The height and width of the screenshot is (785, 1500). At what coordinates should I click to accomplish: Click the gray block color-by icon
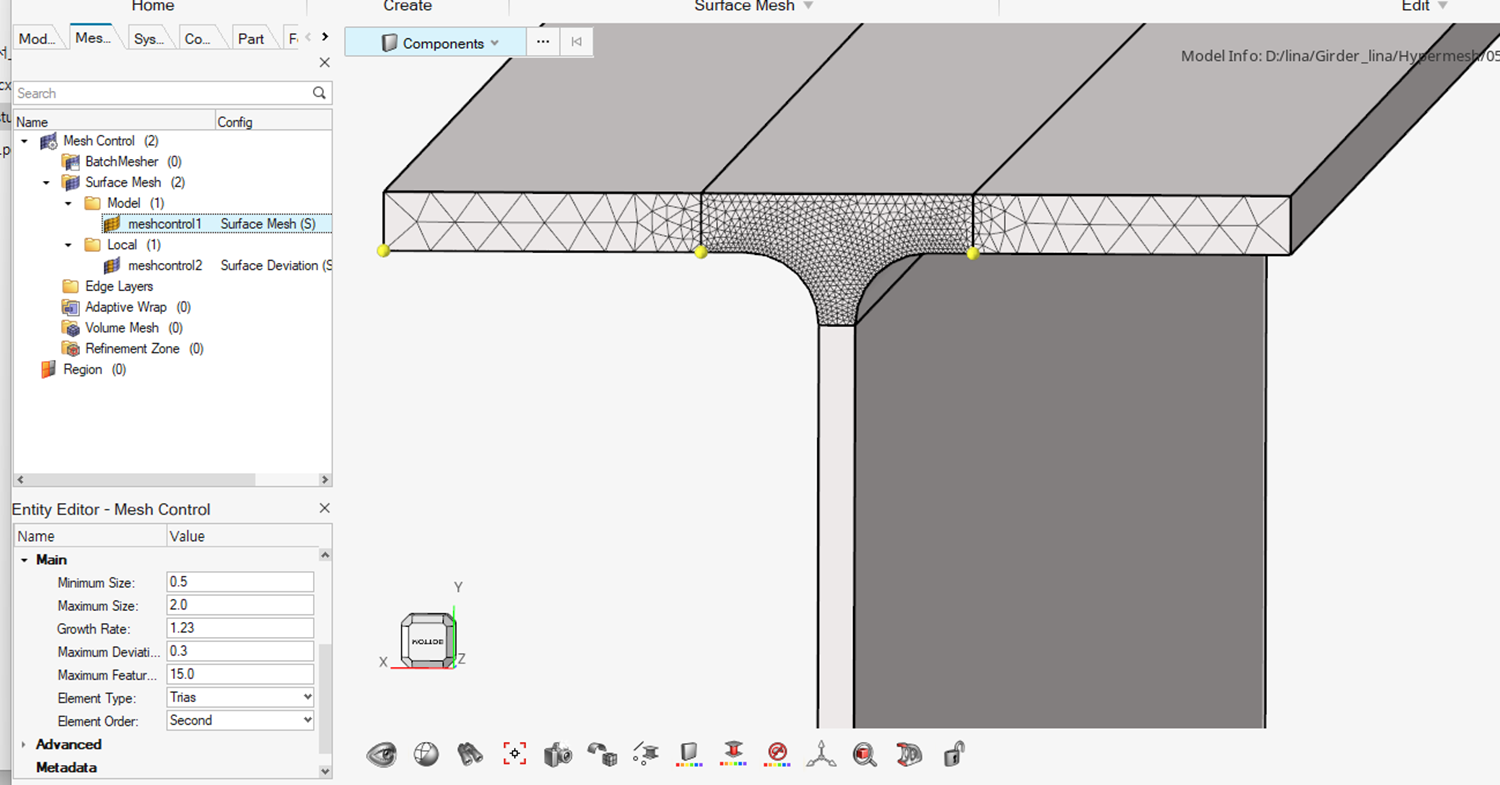click(x=689, y=754)
